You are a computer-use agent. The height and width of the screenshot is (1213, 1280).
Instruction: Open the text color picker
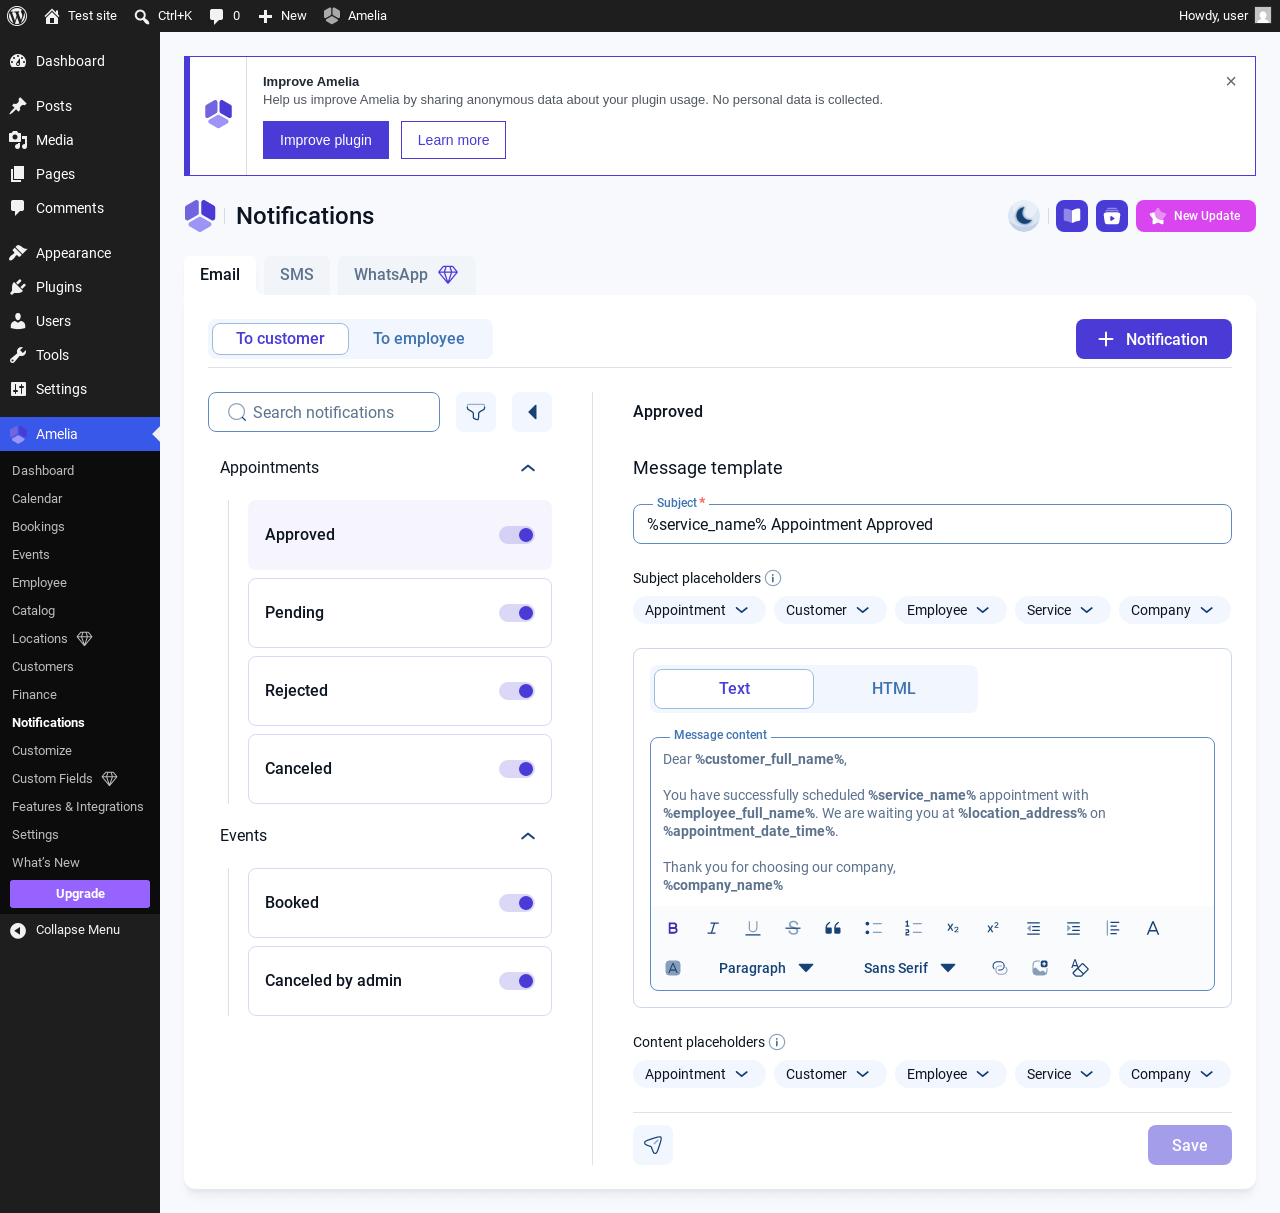pos(1153,928)
